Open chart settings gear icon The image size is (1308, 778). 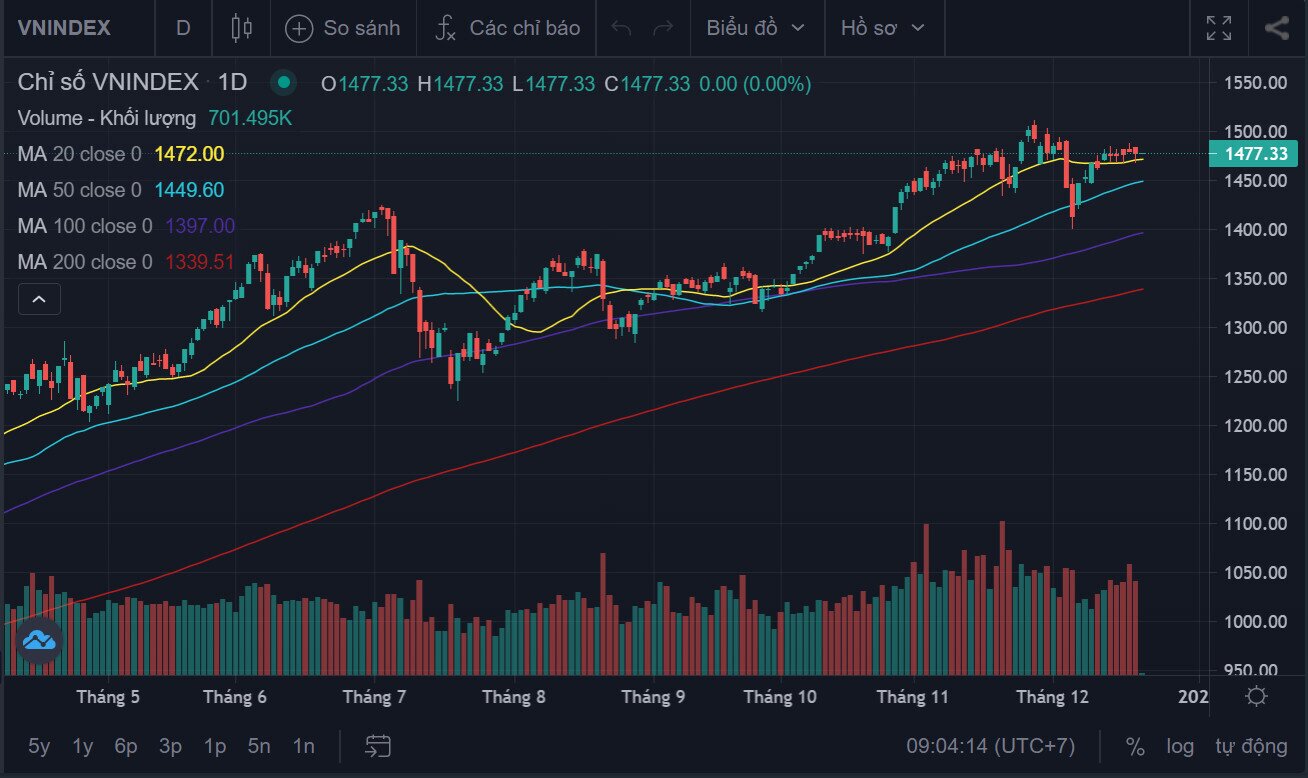tap(1257, 696)
